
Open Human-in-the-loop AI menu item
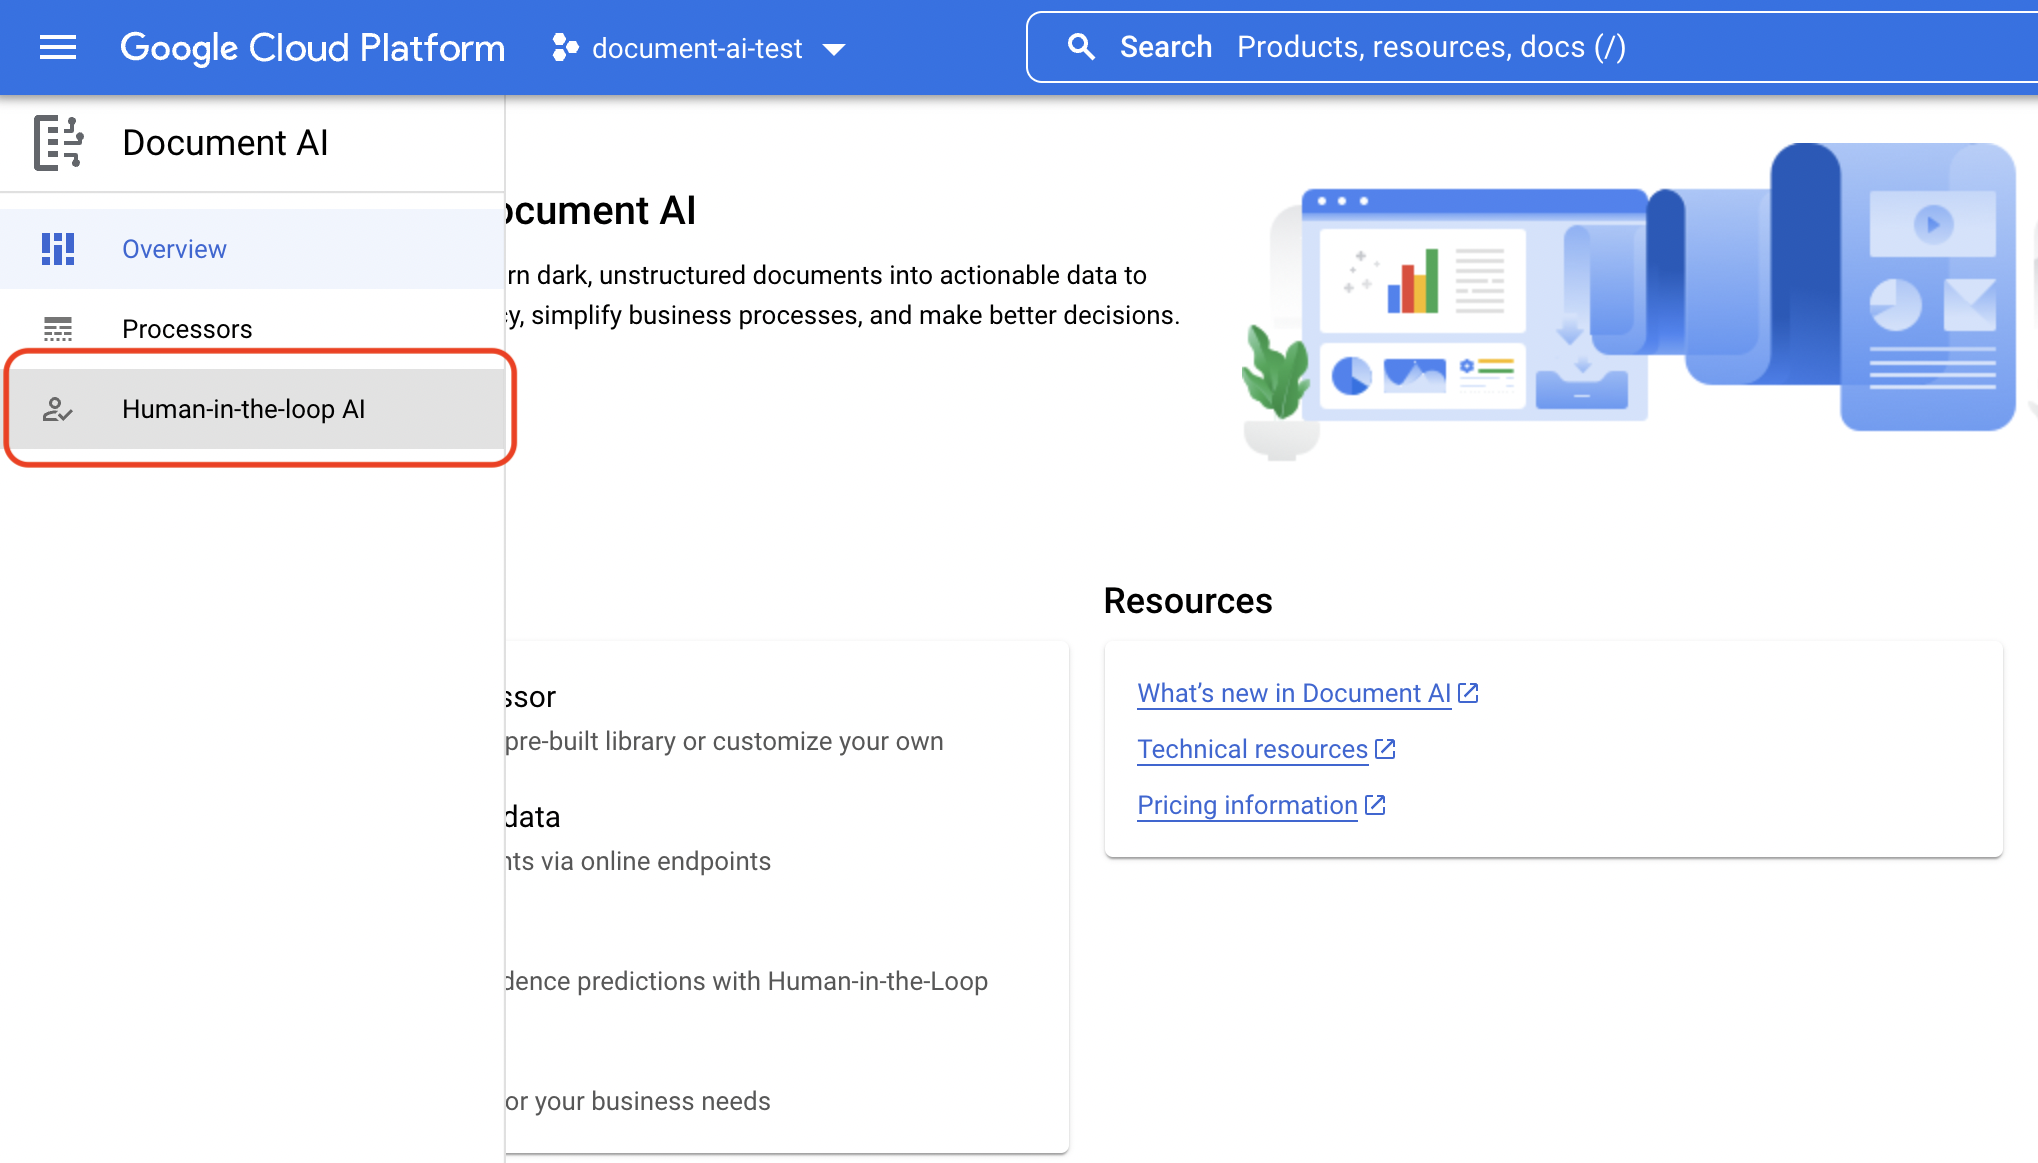(x=243, y=409)
